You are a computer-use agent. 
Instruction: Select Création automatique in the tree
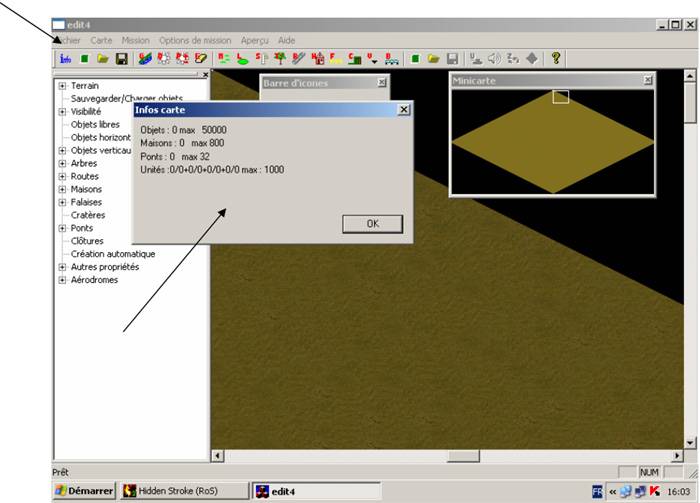(x=112, y=254)
